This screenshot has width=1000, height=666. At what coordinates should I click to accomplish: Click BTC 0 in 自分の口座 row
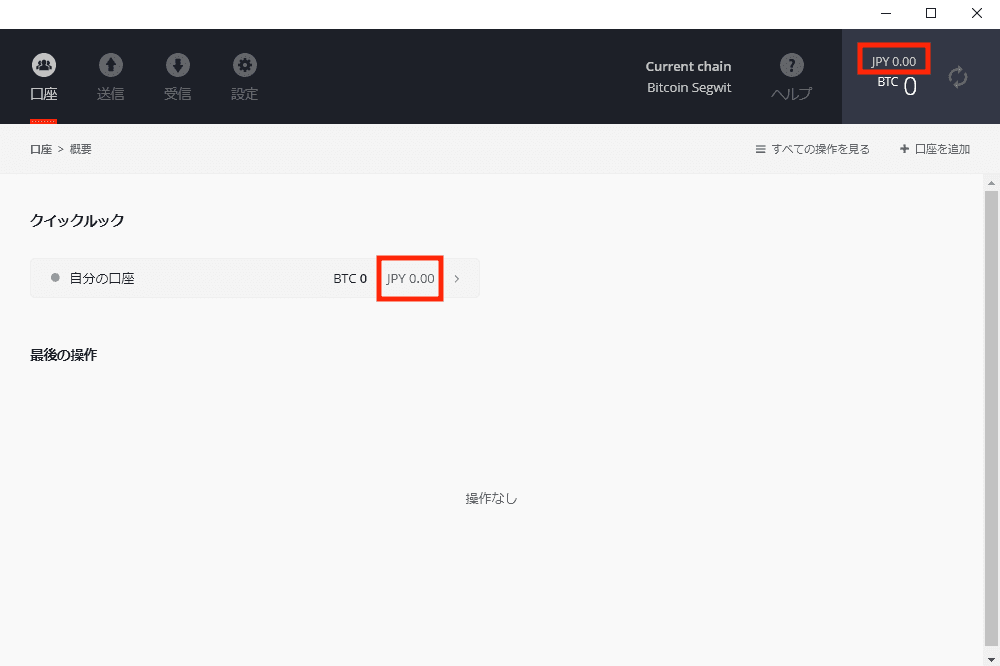coord(350,279)
